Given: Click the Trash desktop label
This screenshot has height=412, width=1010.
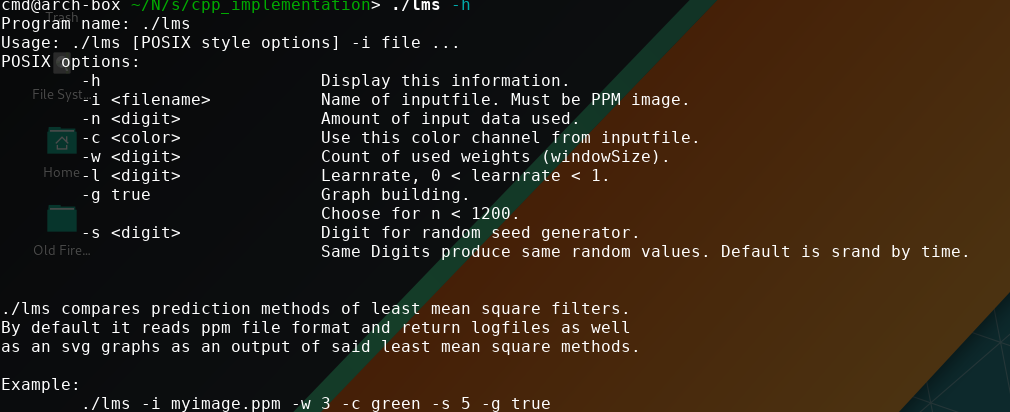Looking at the screenshot, I should (x=62, y=18).
